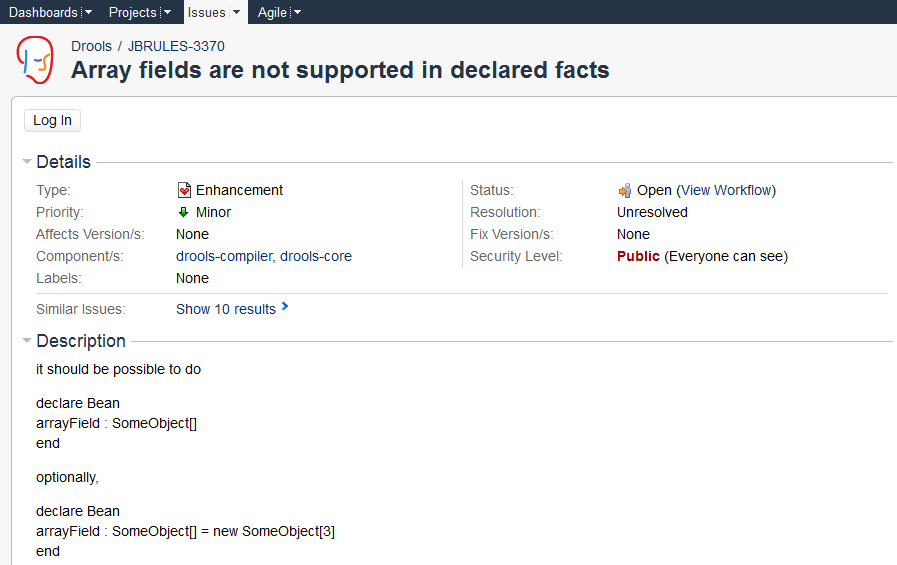Image resolution: width=897 pixels, height=565 pixels.
Task: Open the drools-core component link
Action: coord(316,256)
